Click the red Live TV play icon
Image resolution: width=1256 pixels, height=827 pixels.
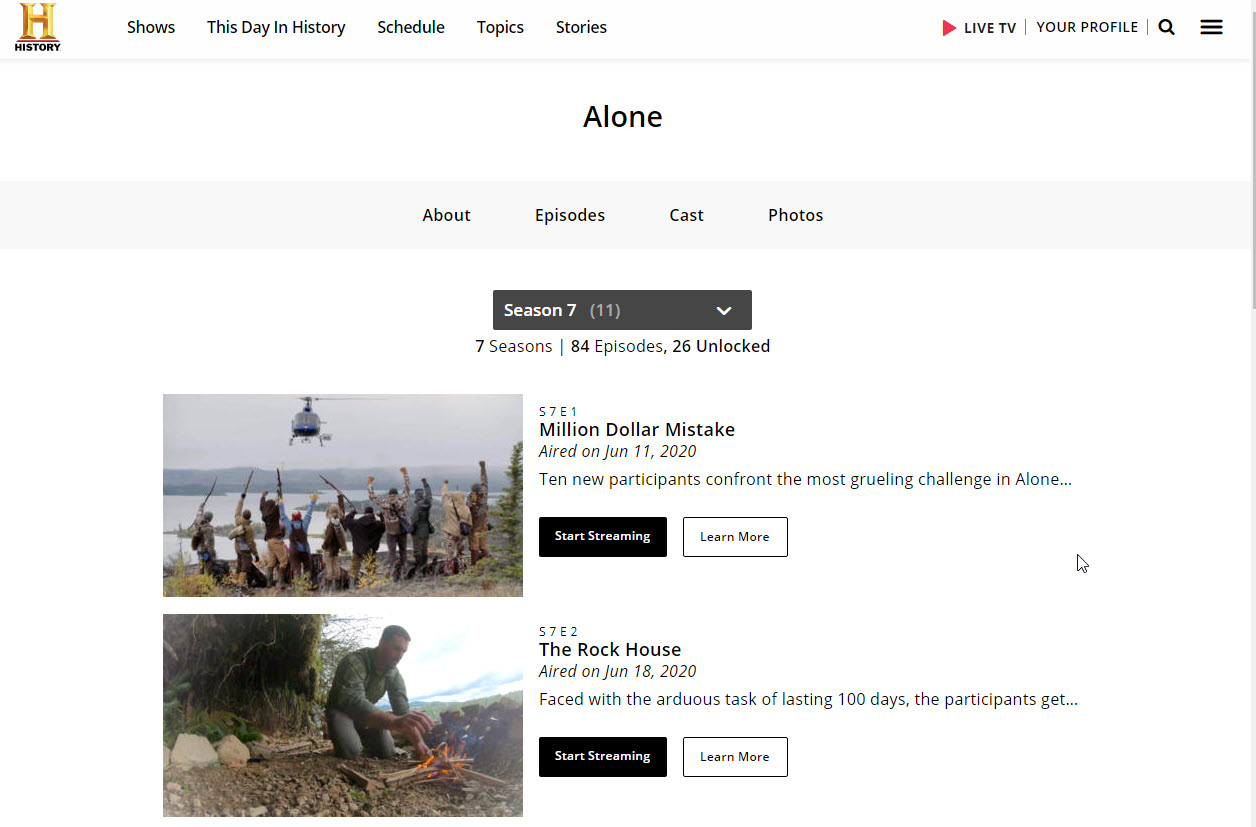(949, 28)
